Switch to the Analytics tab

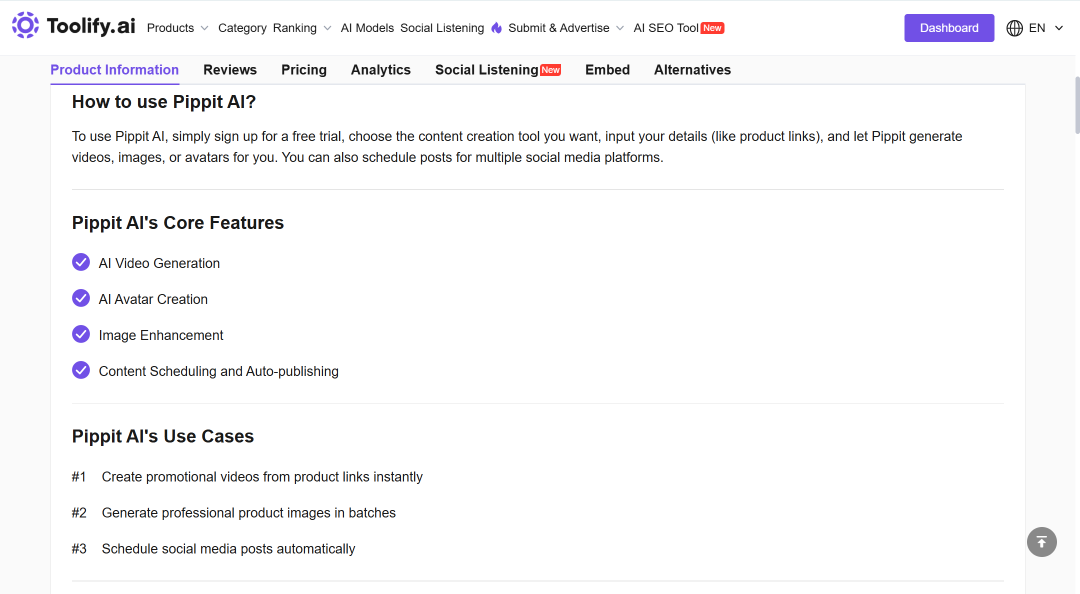coord(381,70)
